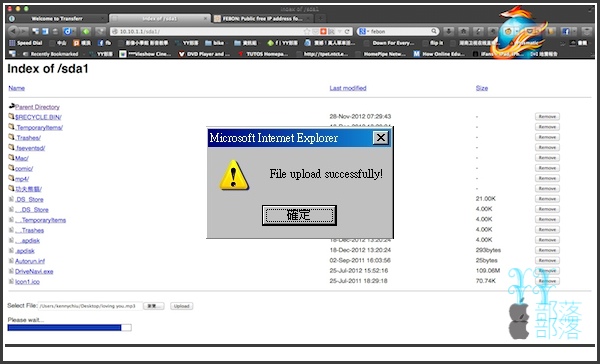This screenshot has height=364, width=600.
Task: Open the fb bookmark
Action: click(x=104, y=43)
